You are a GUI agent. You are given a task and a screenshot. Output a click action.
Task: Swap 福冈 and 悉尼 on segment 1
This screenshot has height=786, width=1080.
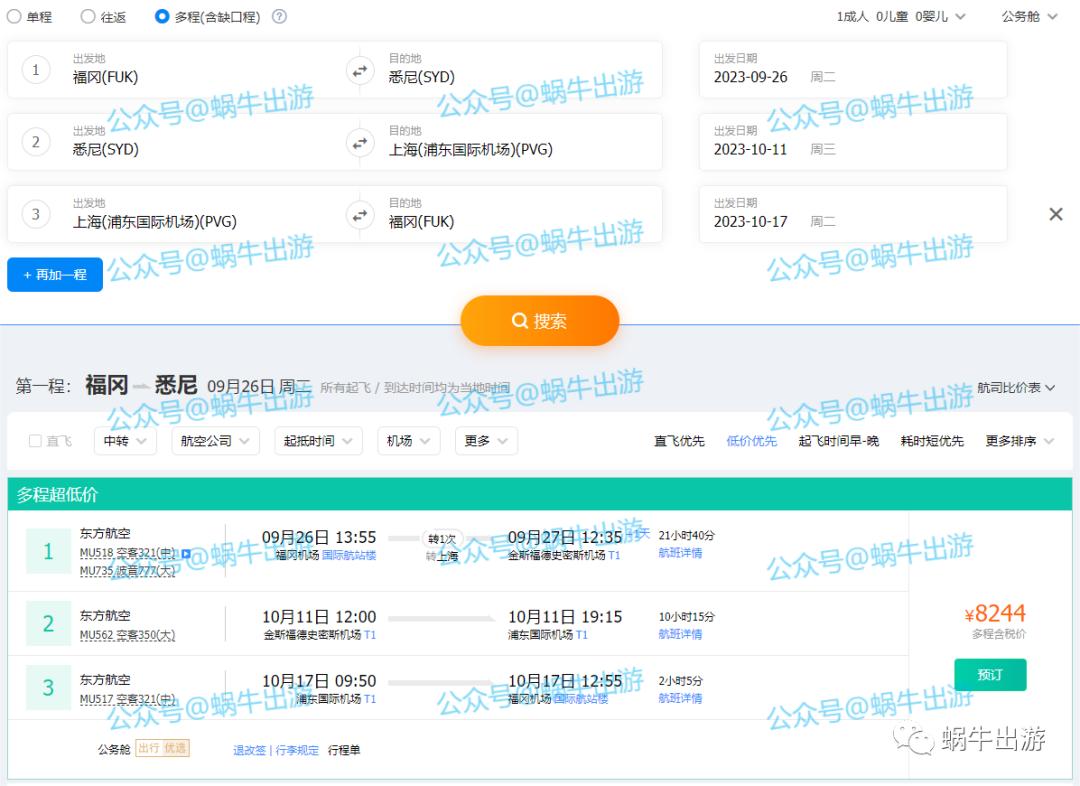click(360, 70)
